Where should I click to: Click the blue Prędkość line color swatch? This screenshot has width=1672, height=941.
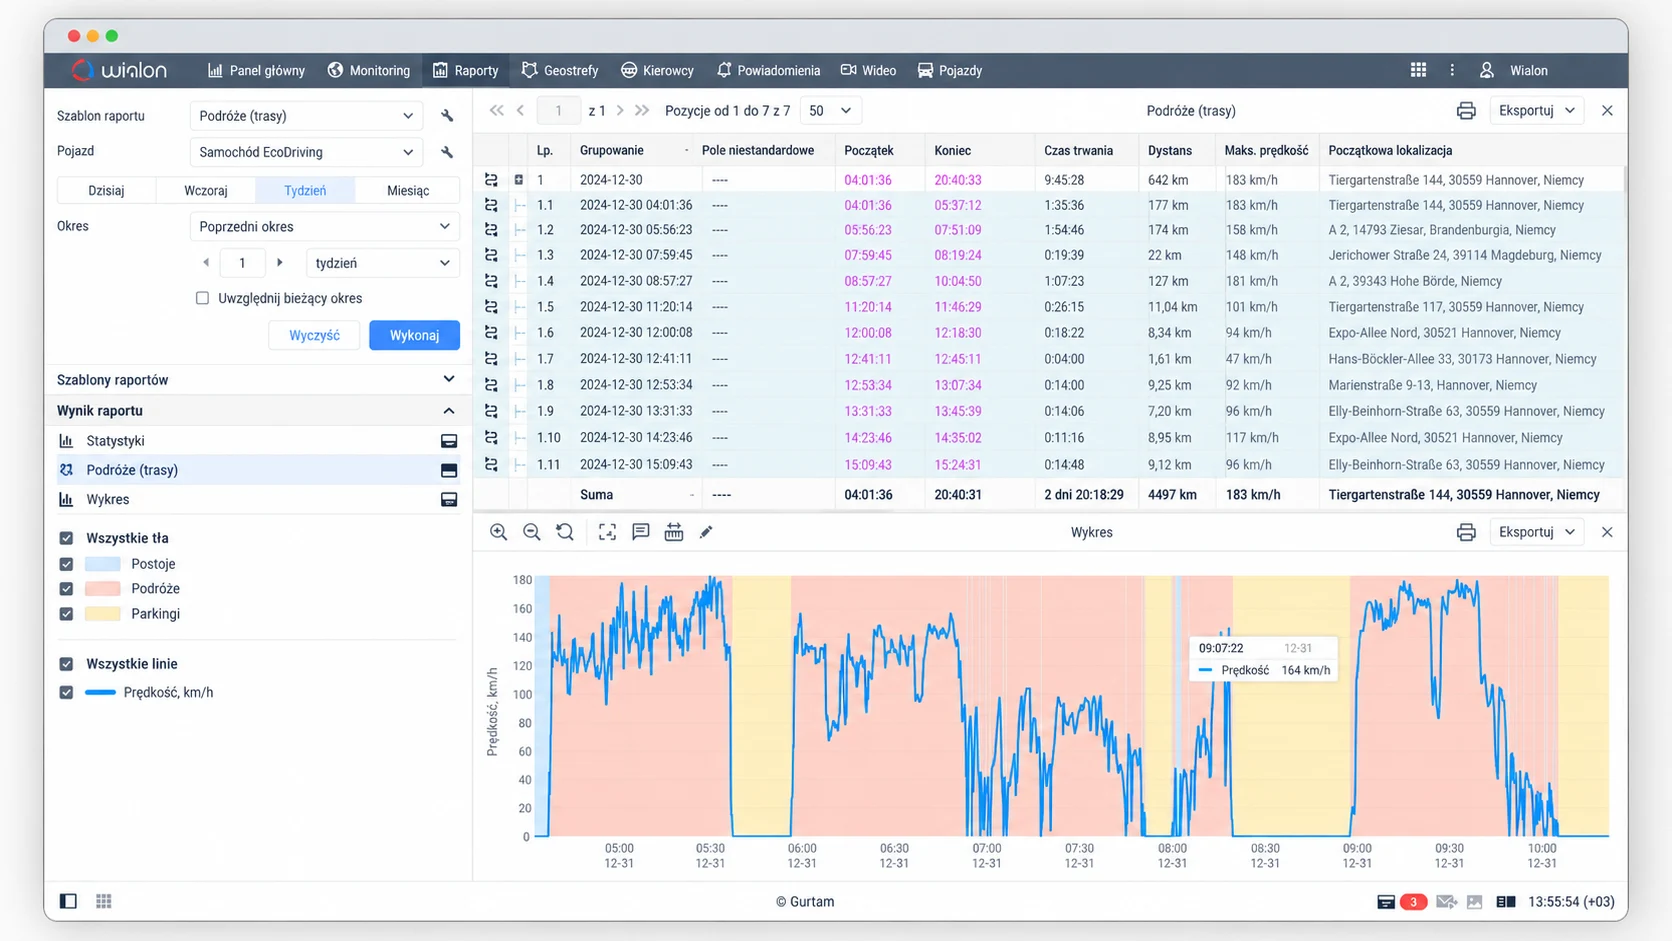click(101, 692)
